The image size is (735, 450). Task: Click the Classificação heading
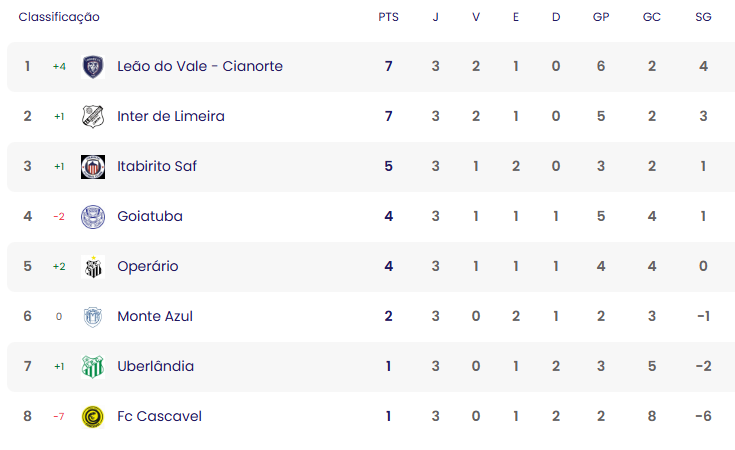[x=59, y=17]
